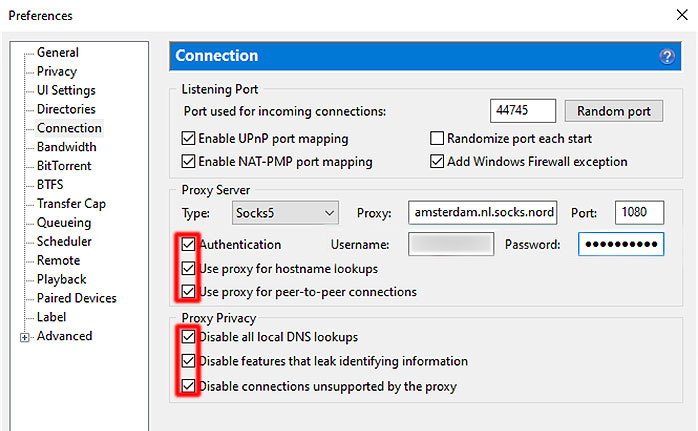Toggle Enable UPnP port mapping checkbox

click(x=188, y=139)
